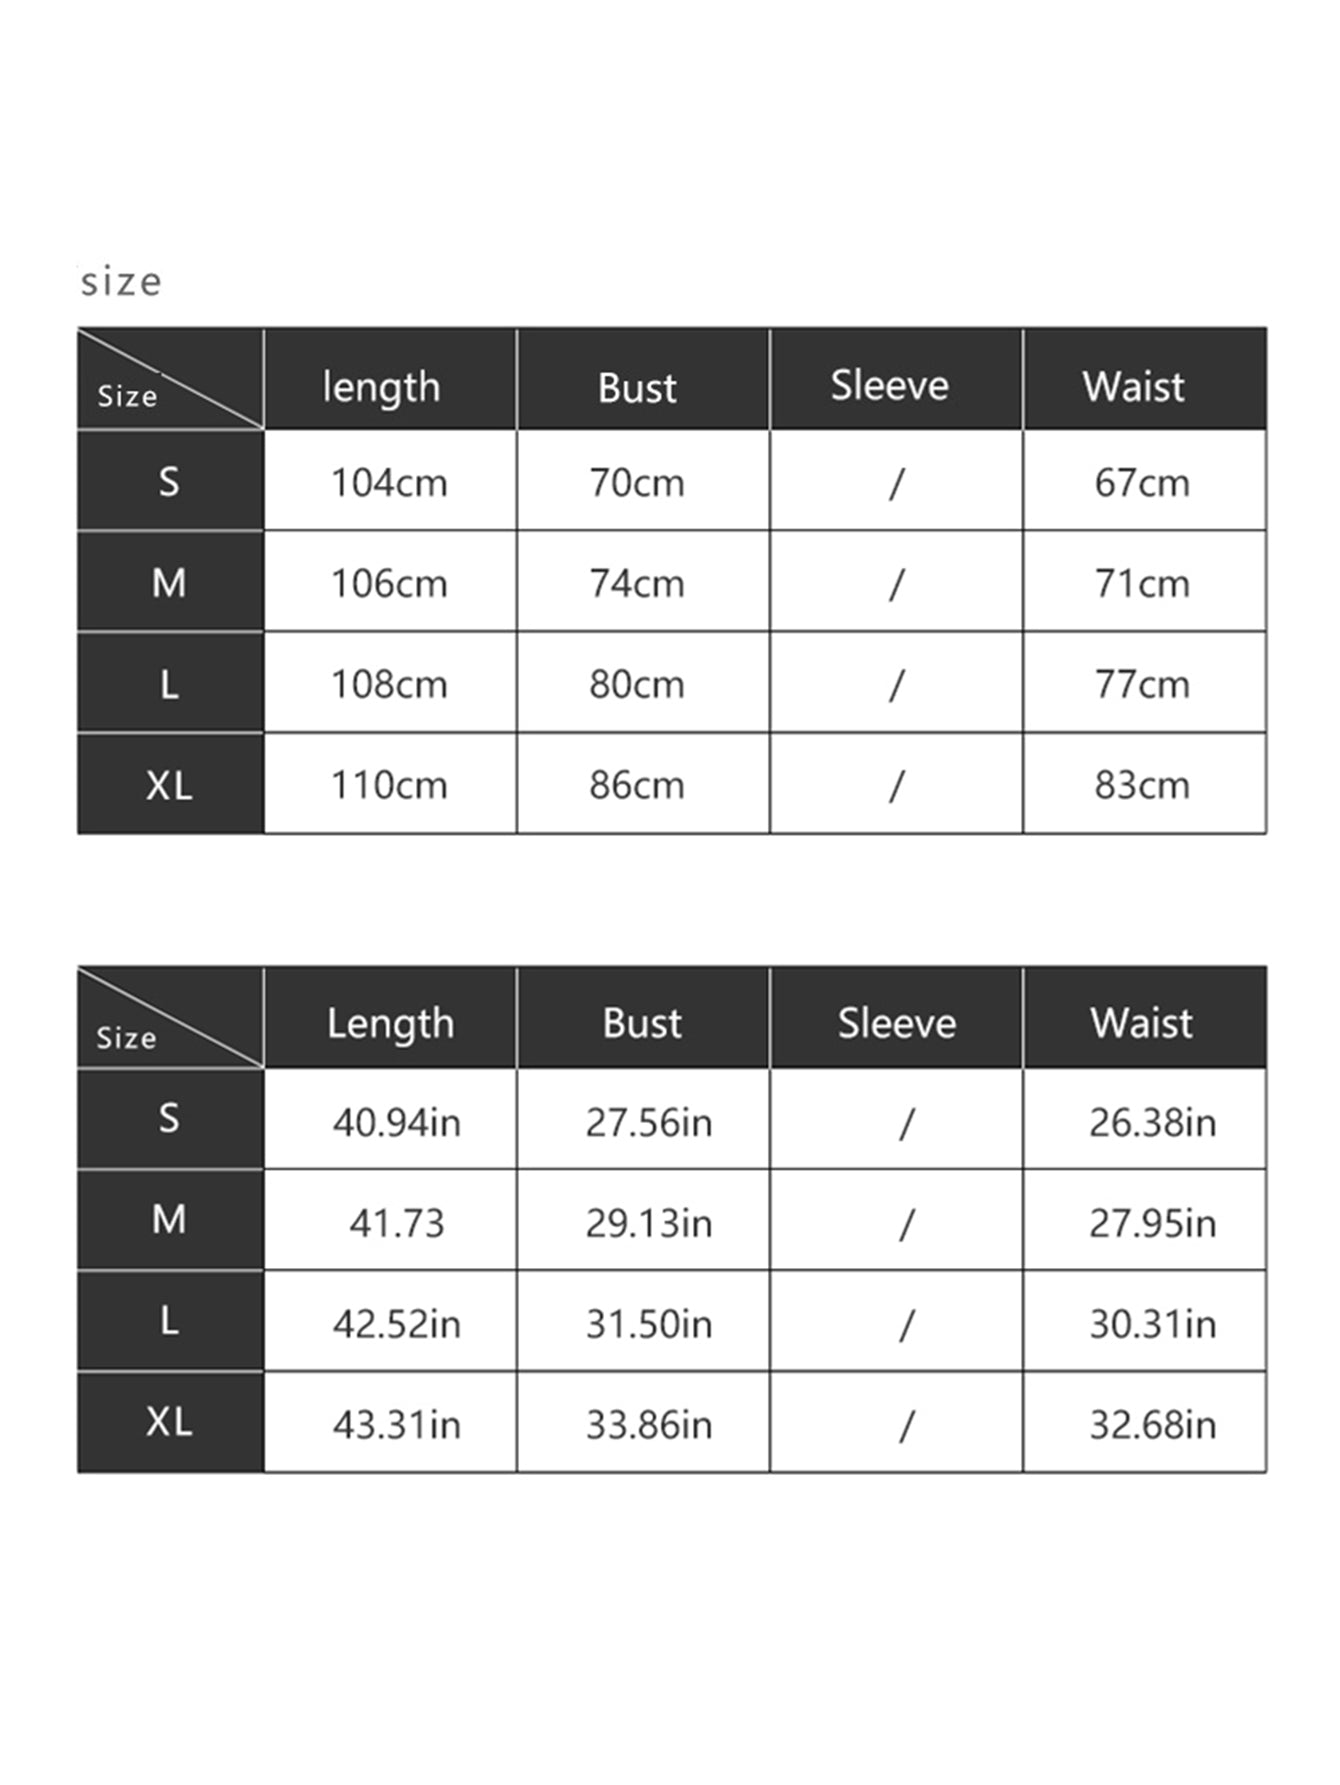Select the 41.73 length cell
Image resolution: width=1340 pixels, height=1785 pixels.
(x=396, y=1223)
